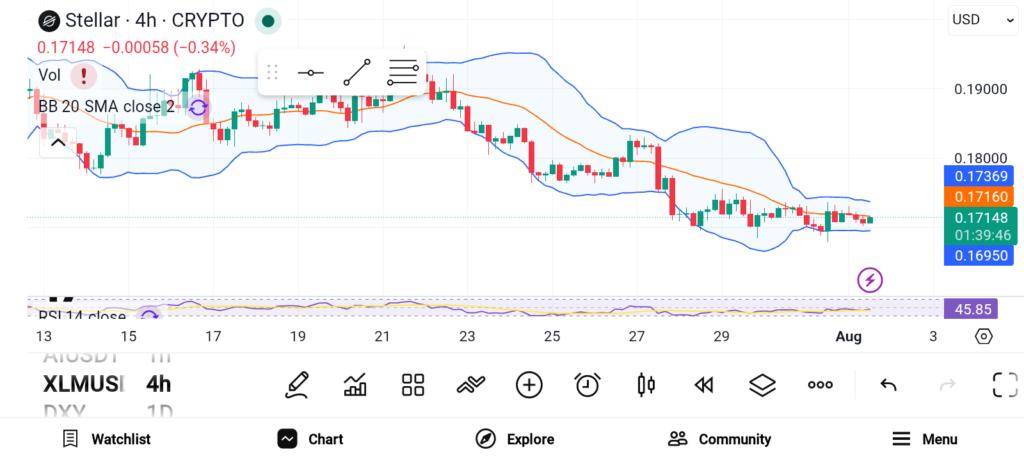
Task: Open the layout grid icon
Action: click(x=413, y=385)
